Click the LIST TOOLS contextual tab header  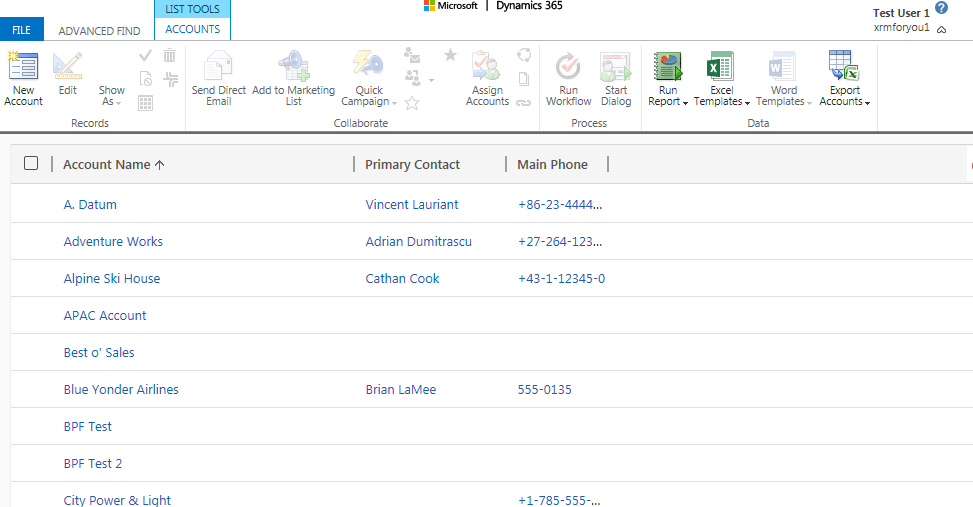(x=192, y=9)
